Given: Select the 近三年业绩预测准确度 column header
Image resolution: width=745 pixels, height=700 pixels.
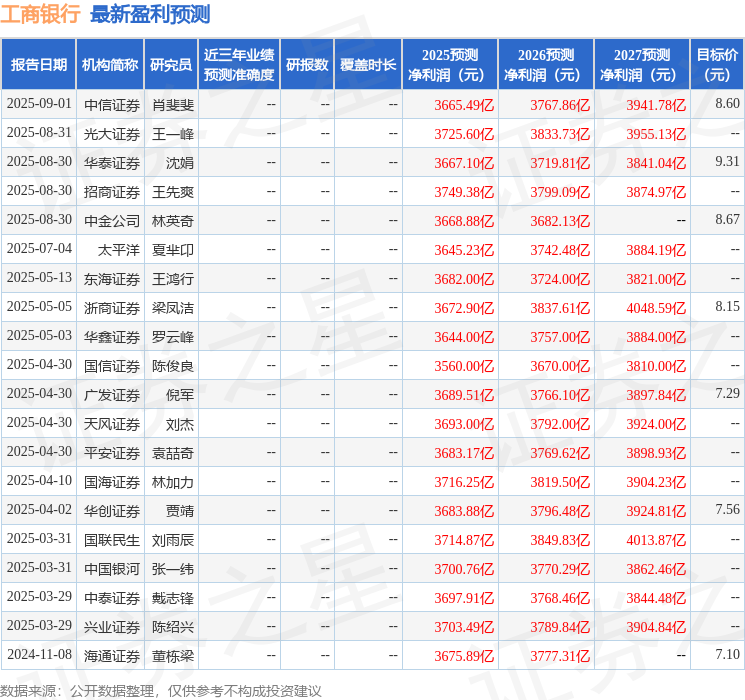Looking at the screenshot, I should tap(239, 65).
